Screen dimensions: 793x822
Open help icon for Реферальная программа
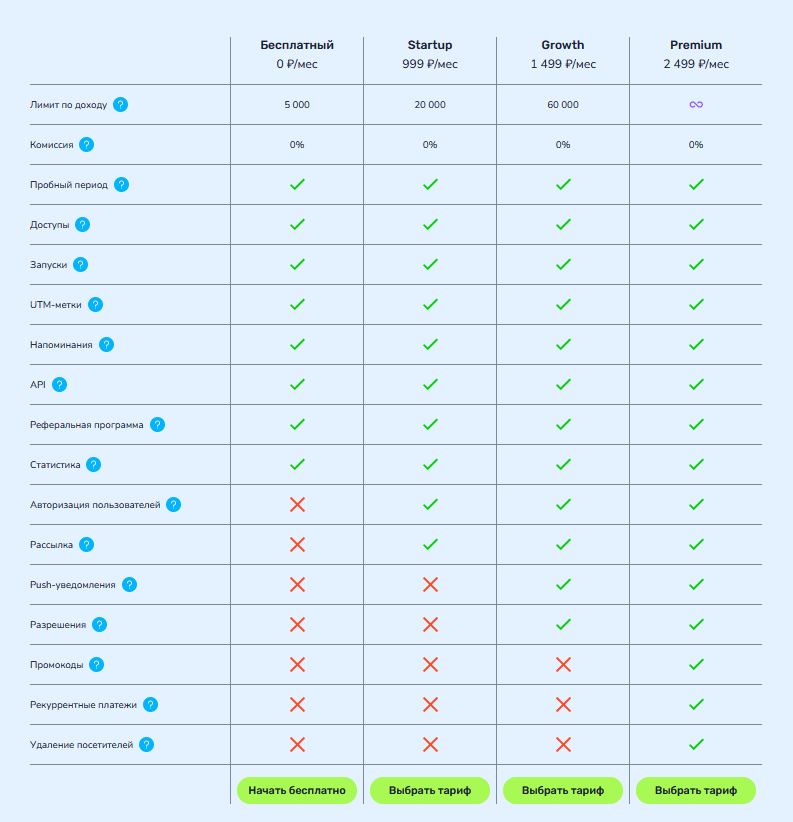[157, 424]
